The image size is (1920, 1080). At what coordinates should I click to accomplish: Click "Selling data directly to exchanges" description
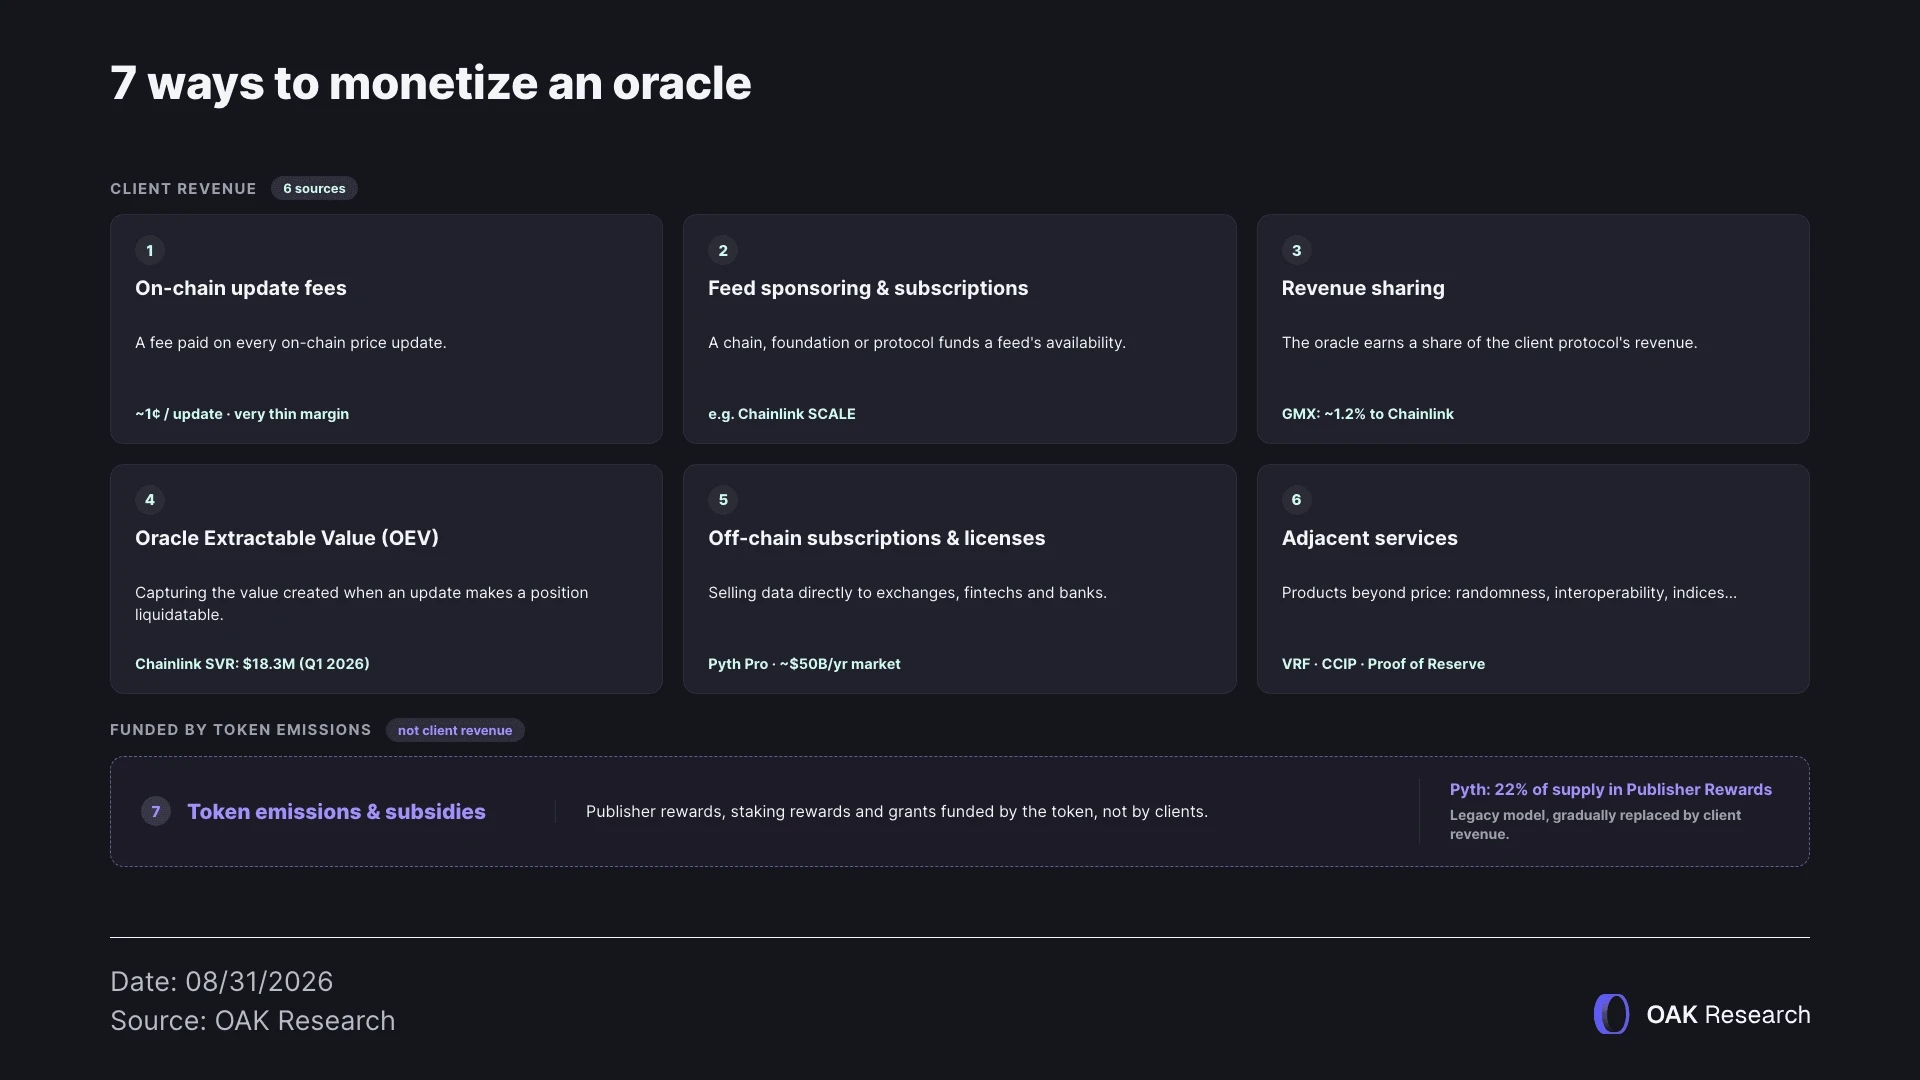pyautogui.click(x=908, y=593)
